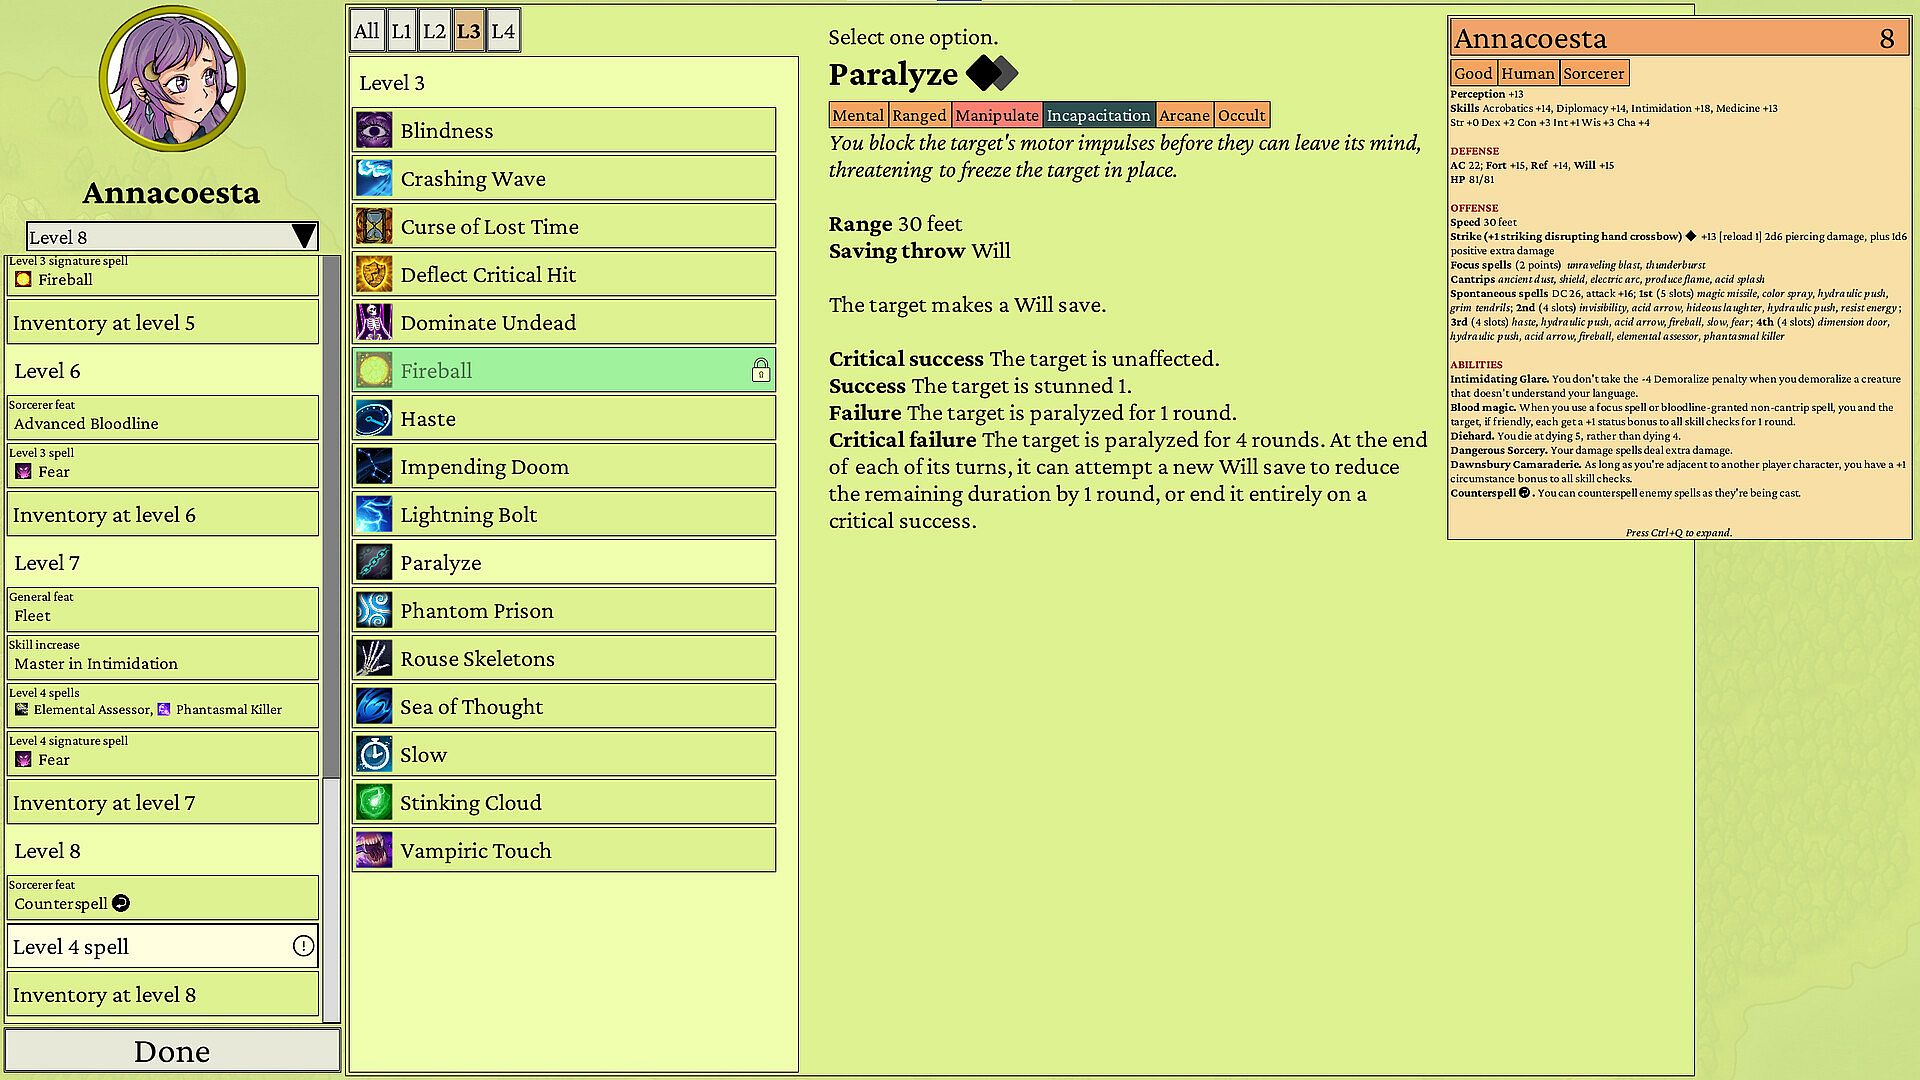Click the Curse of Lost Time hourglass icon
Screen dimensions: 1920x1080
click(374, 227)
